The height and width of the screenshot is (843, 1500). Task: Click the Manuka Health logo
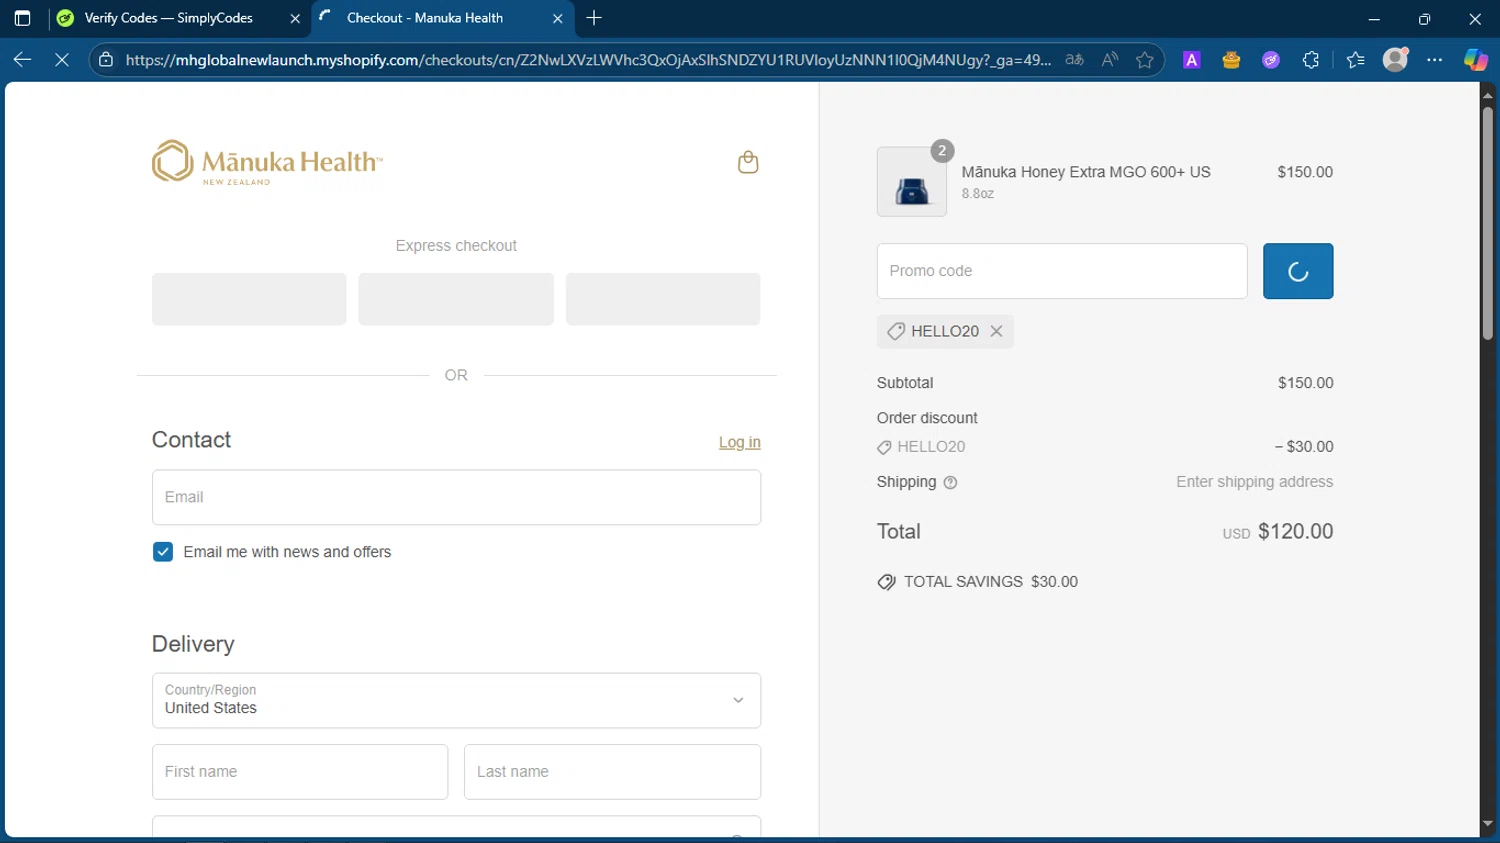click(x=267, y=162)
